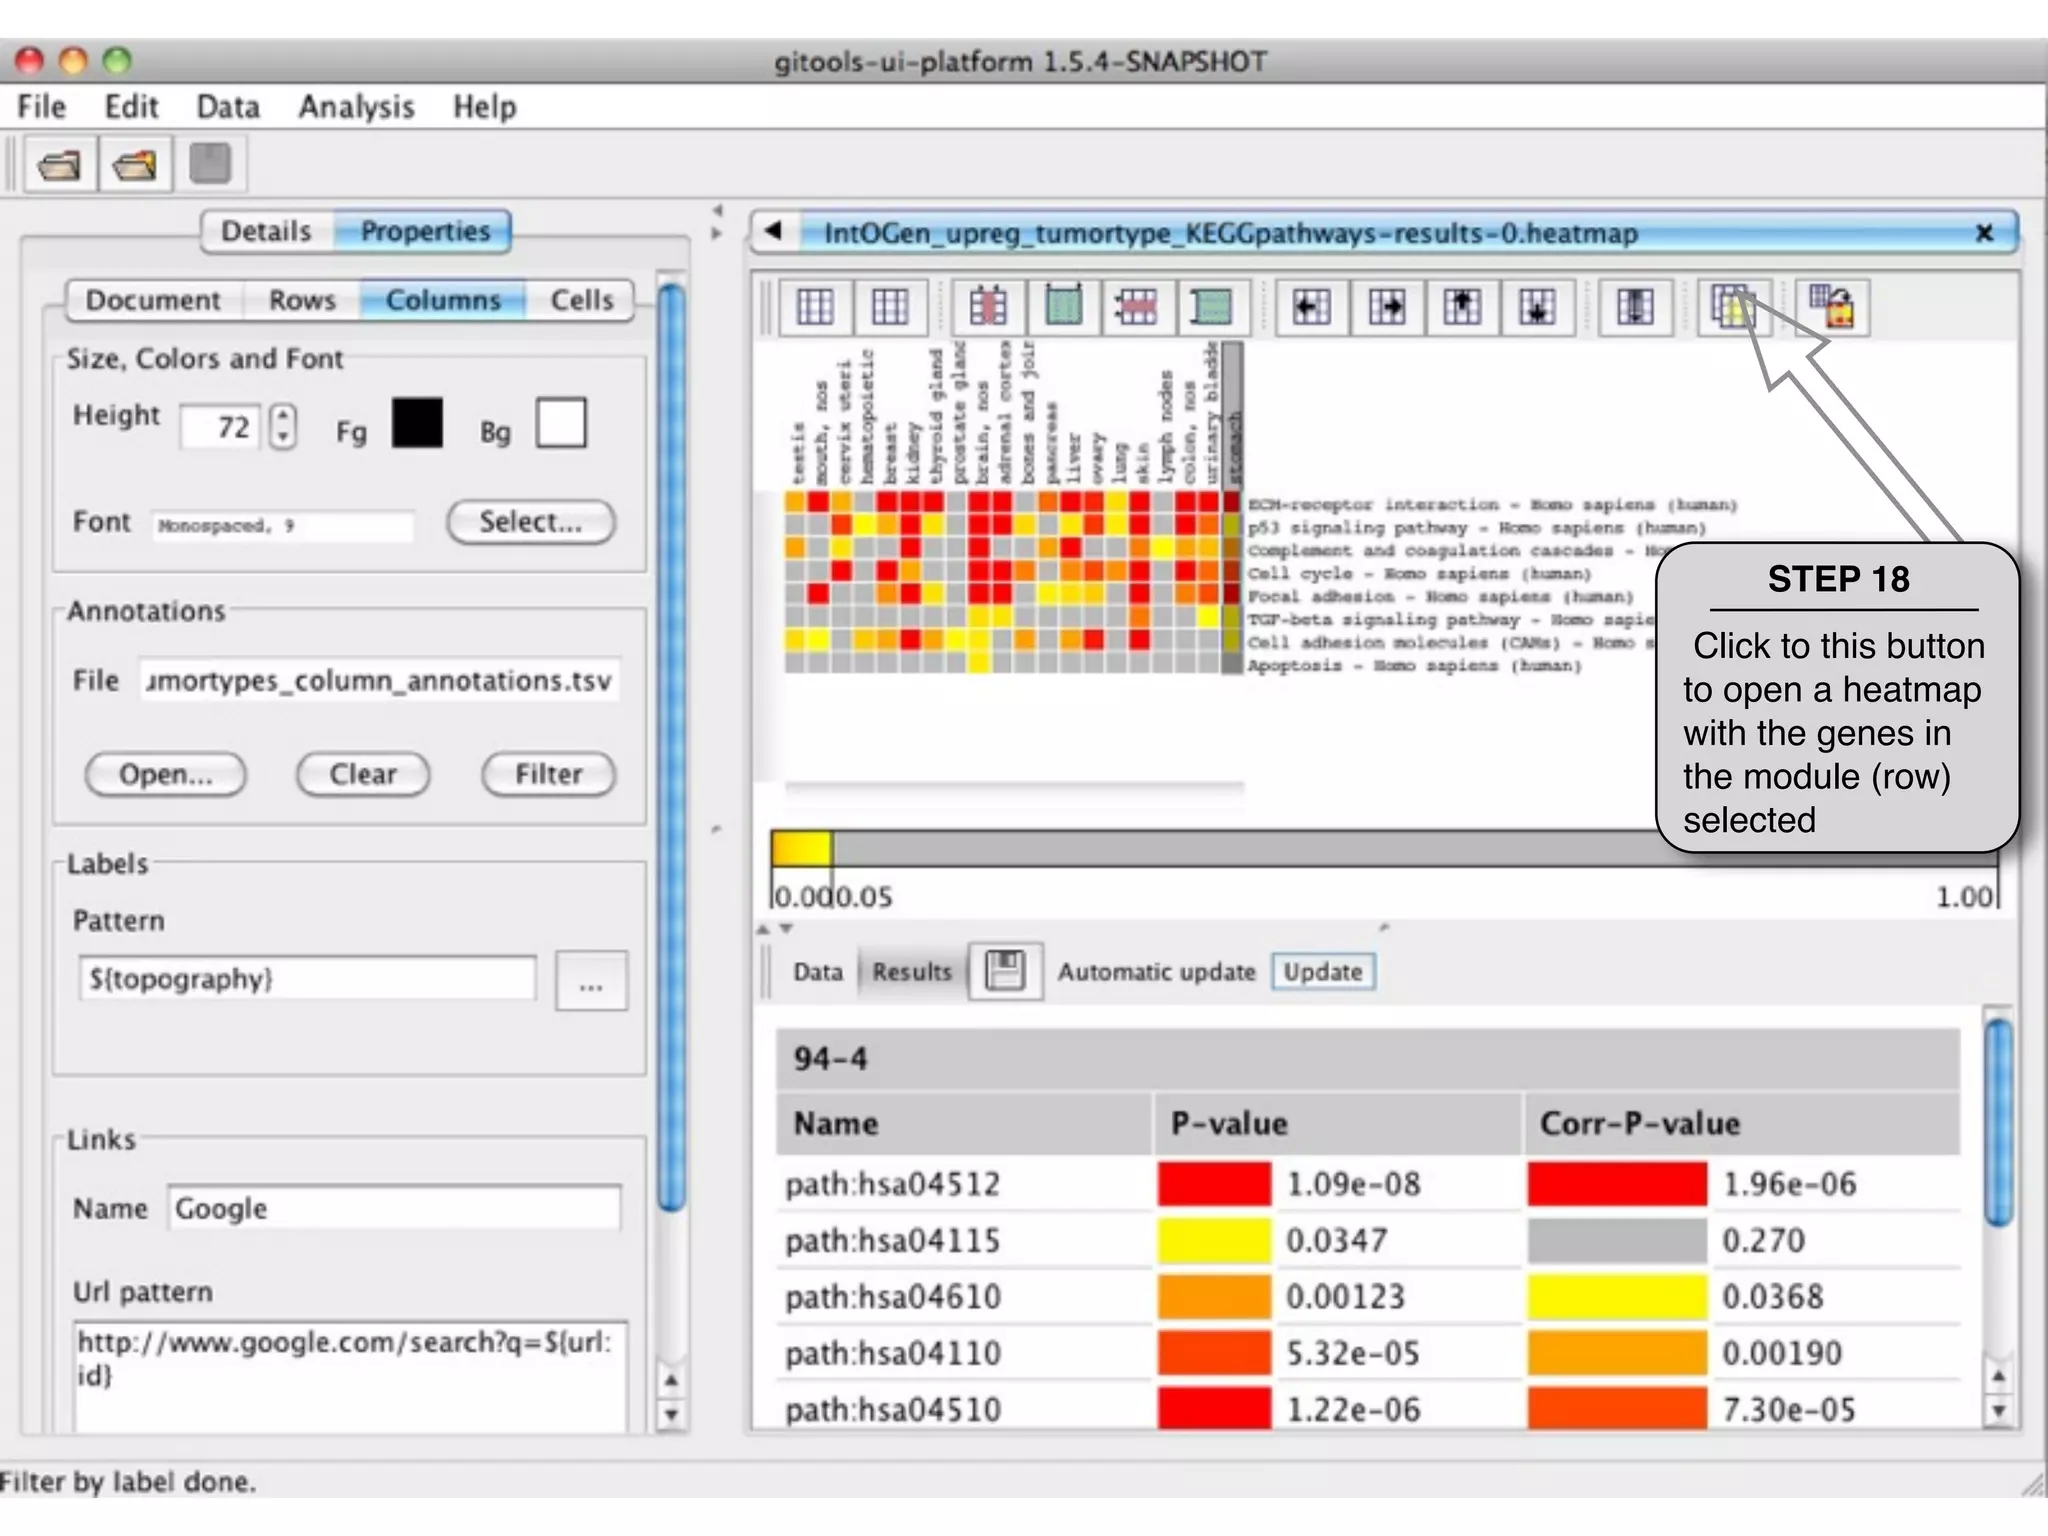
Task: Click the annotations Clear button
Action: point(363,775)
